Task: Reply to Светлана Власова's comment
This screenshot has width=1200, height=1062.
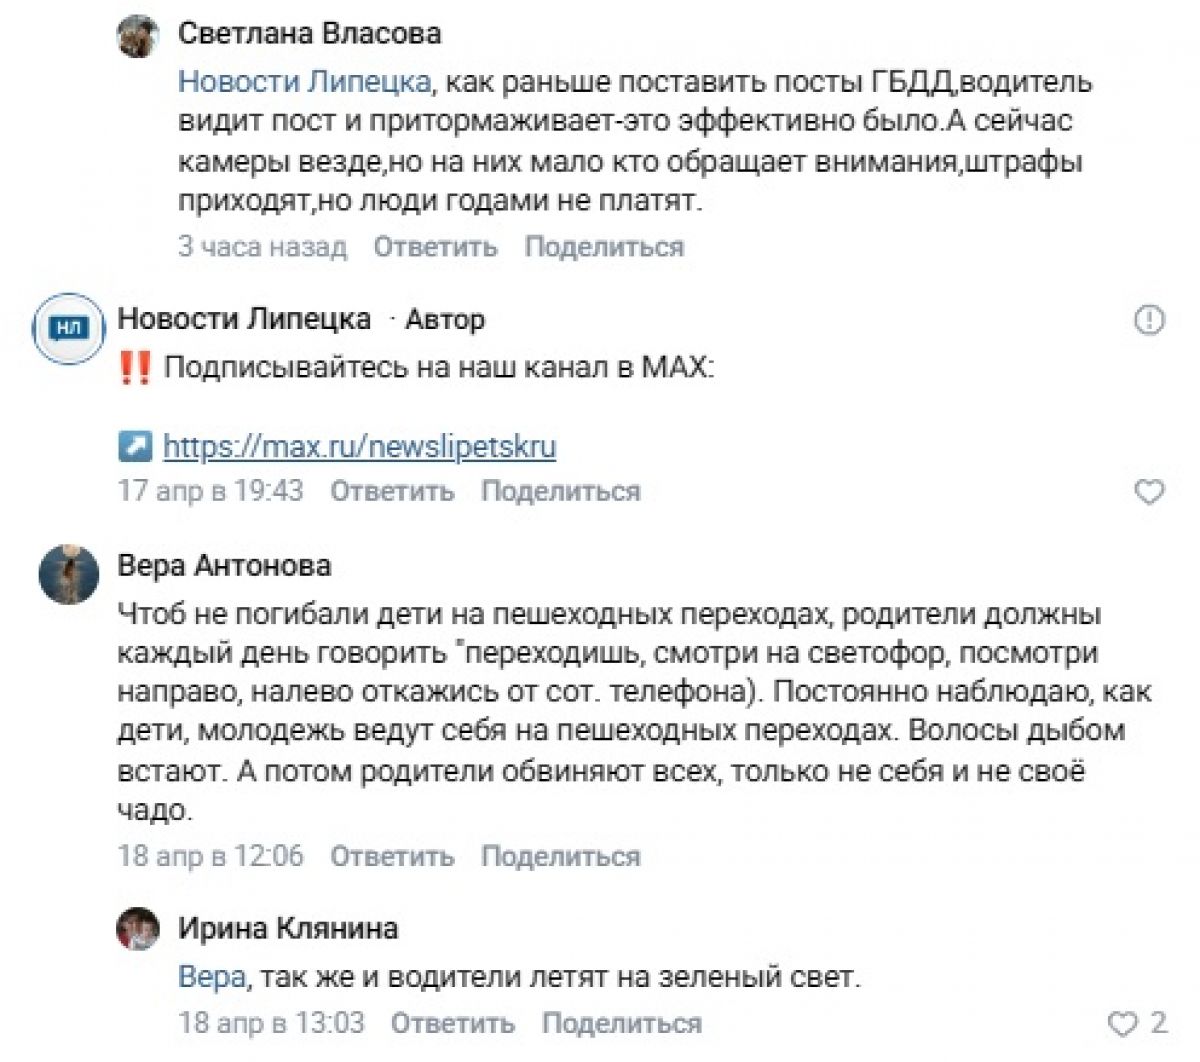Action: 435,247
